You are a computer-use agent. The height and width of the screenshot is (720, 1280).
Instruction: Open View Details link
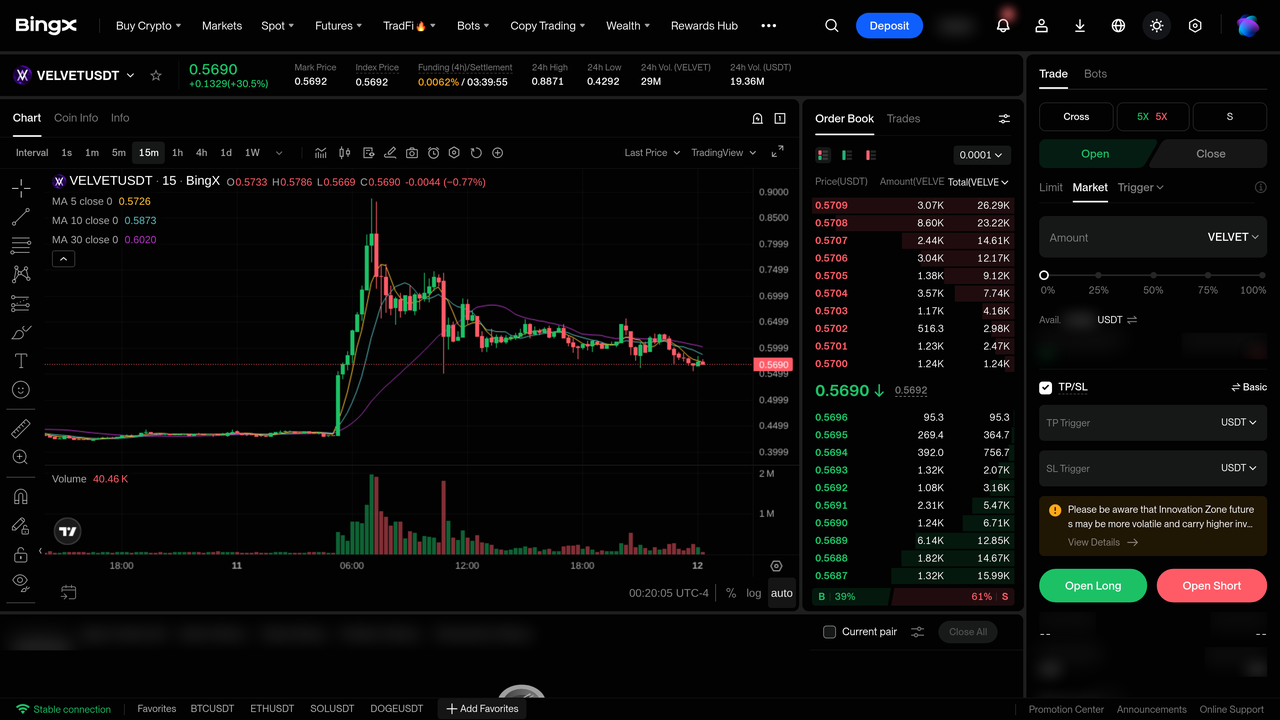(x=1103, y=542)
